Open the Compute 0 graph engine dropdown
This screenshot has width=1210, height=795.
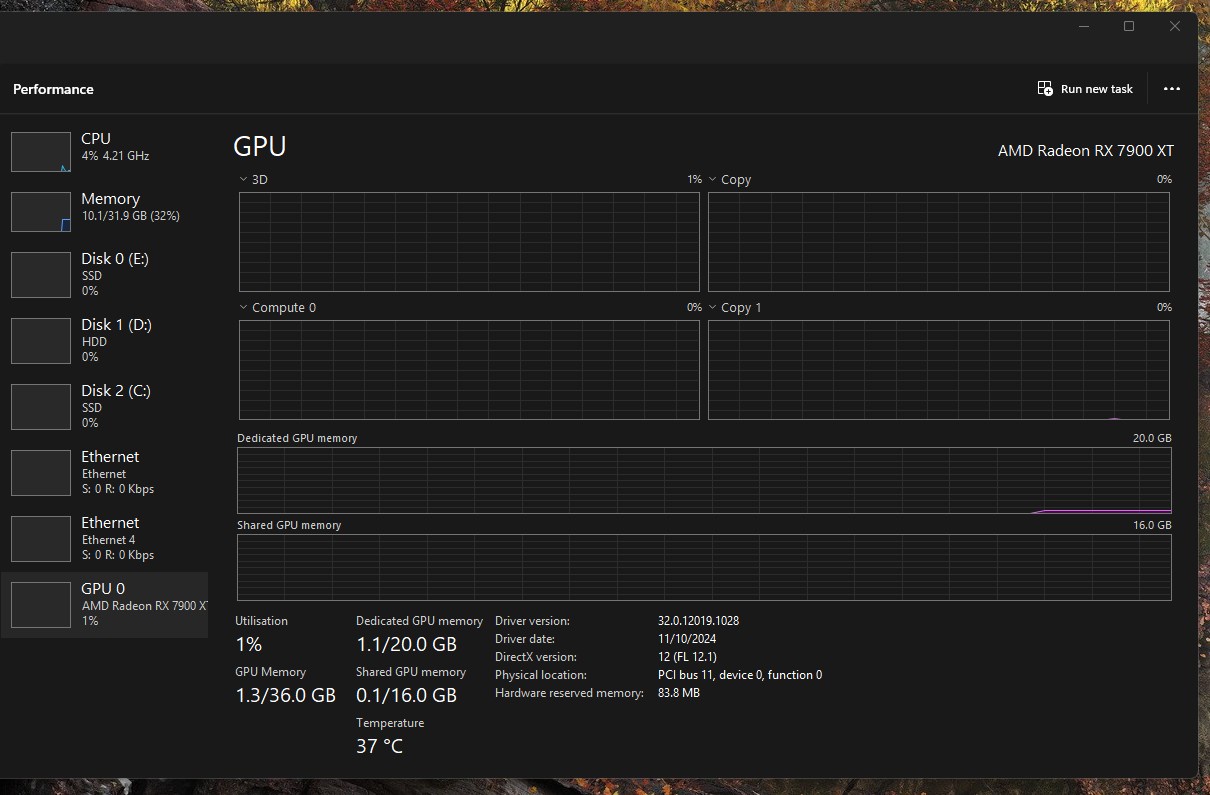[x=244, y=308]
